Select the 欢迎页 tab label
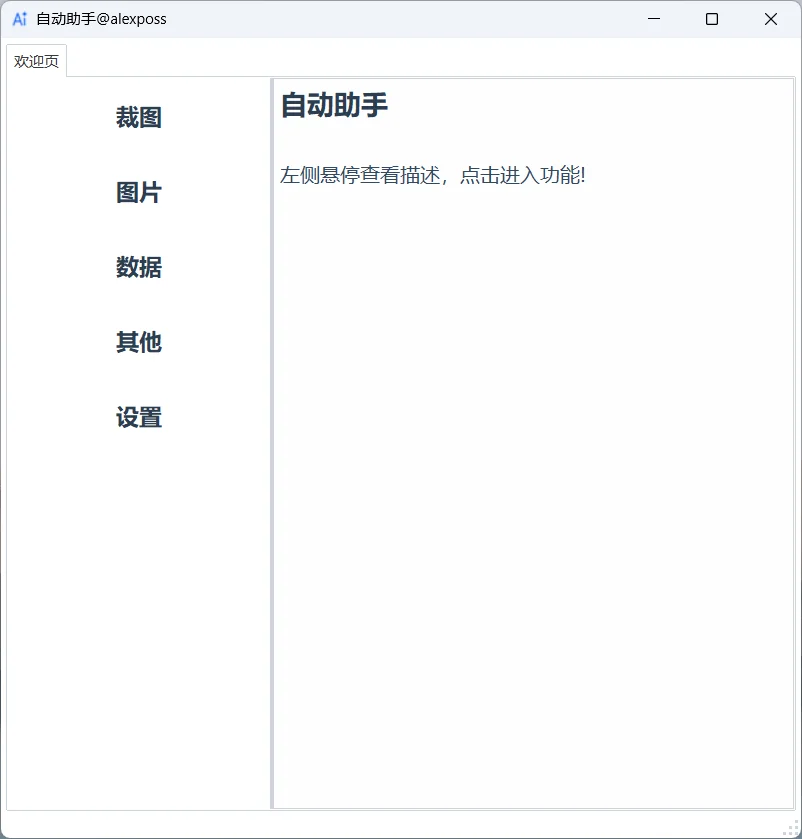Screen dimensions: 802x839 point(36,61)
